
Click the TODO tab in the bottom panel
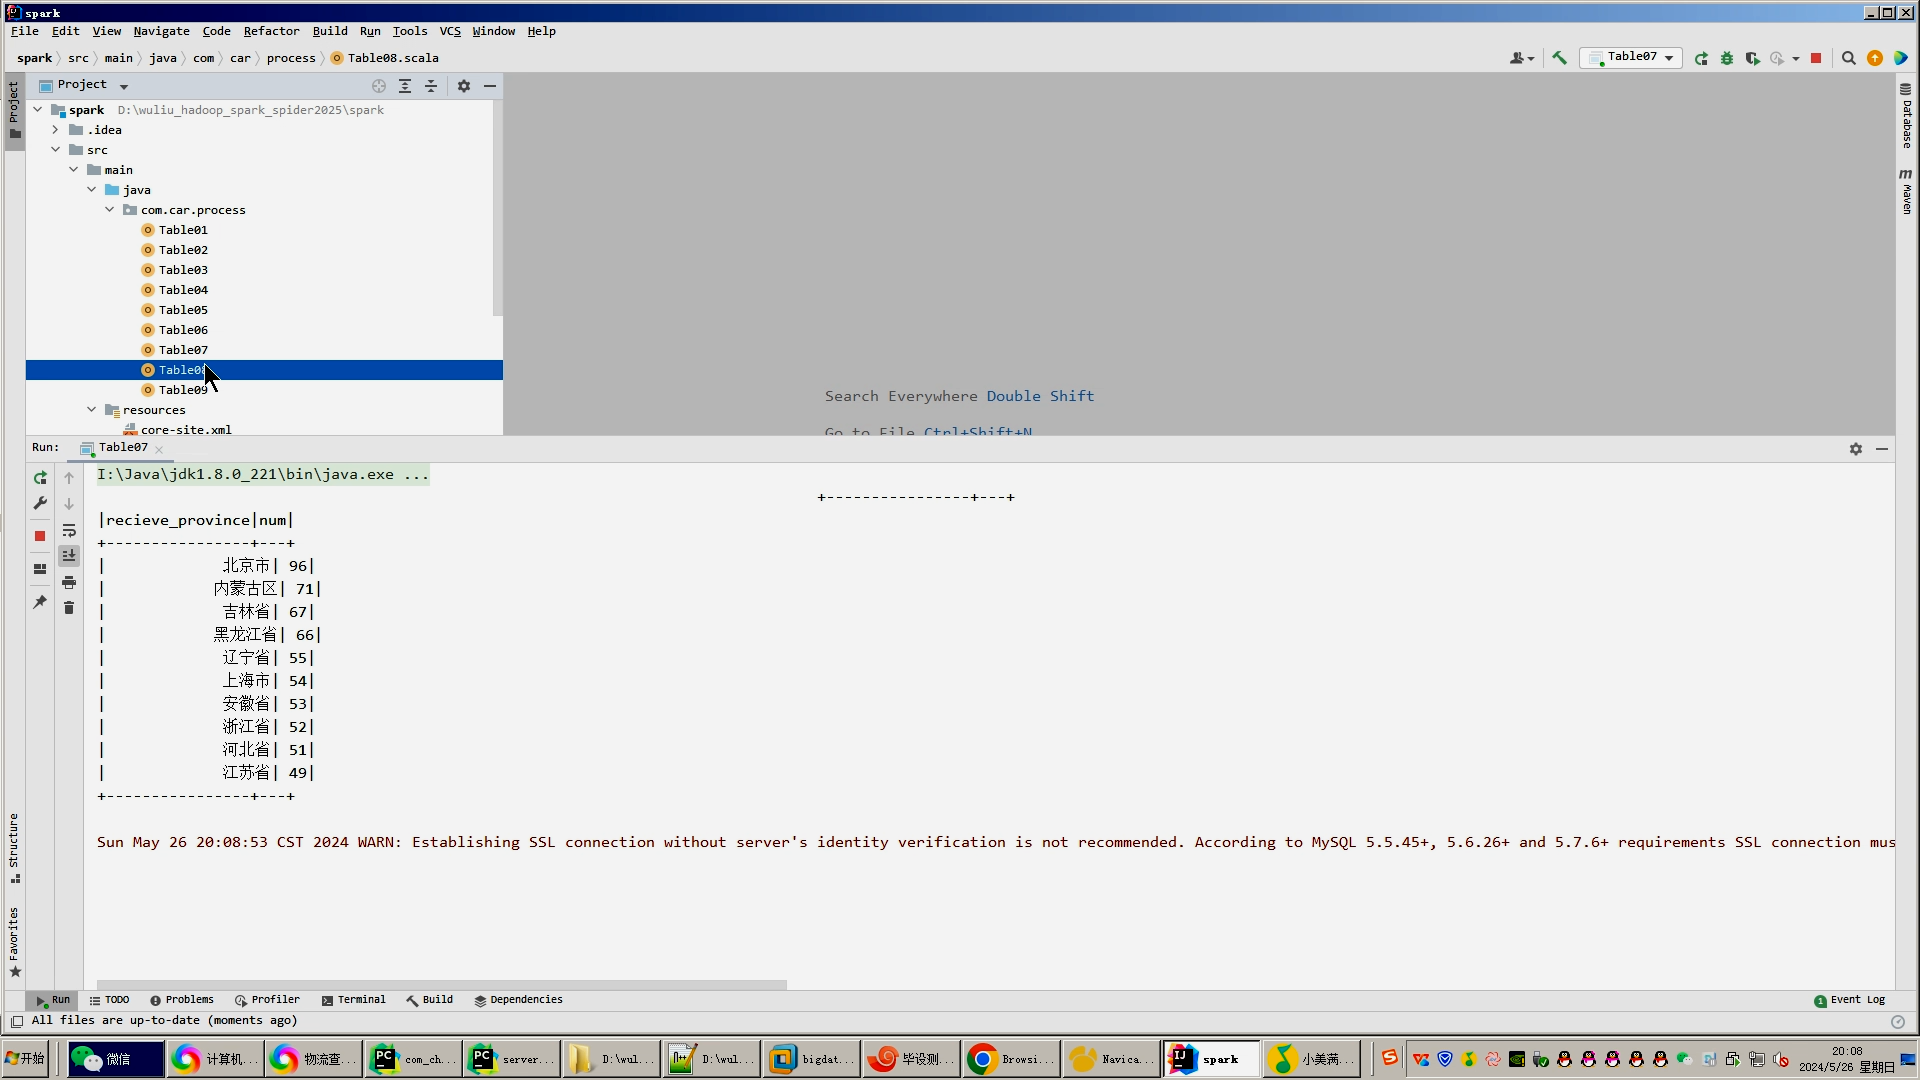click(116, 998)
